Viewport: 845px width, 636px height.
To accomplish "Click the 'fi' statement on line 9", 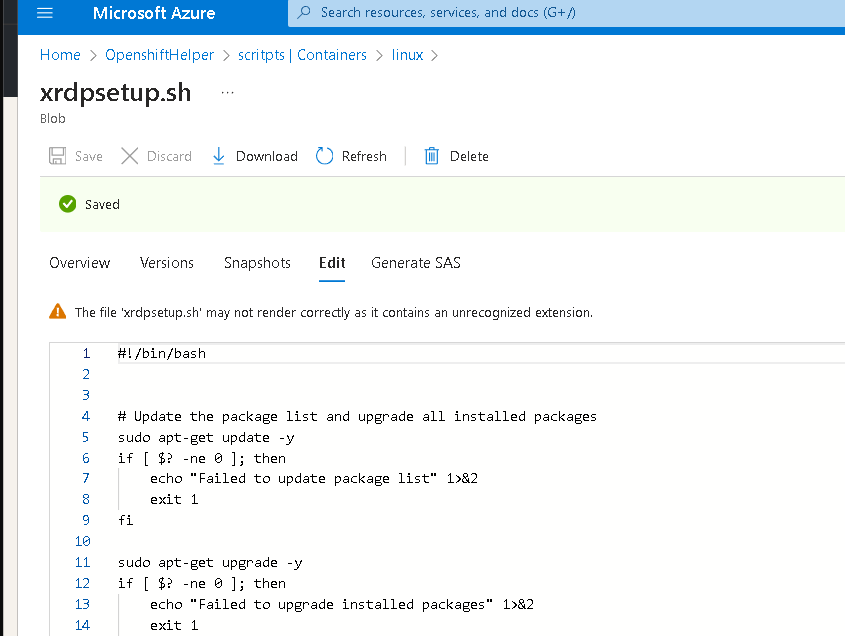I will (126, 520).
